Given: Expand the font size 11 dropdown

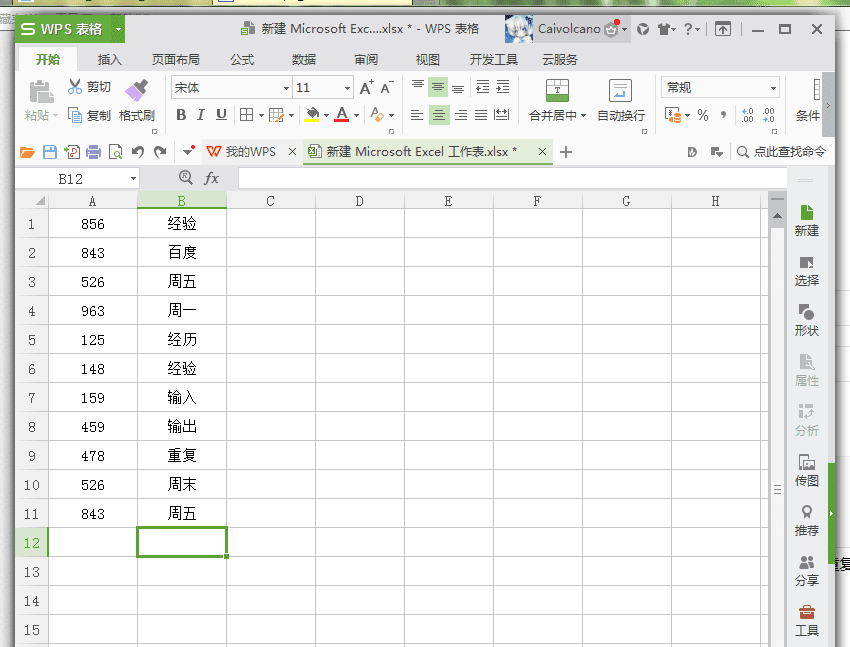Looking at the screenshot, I should (x=347, y=88).
